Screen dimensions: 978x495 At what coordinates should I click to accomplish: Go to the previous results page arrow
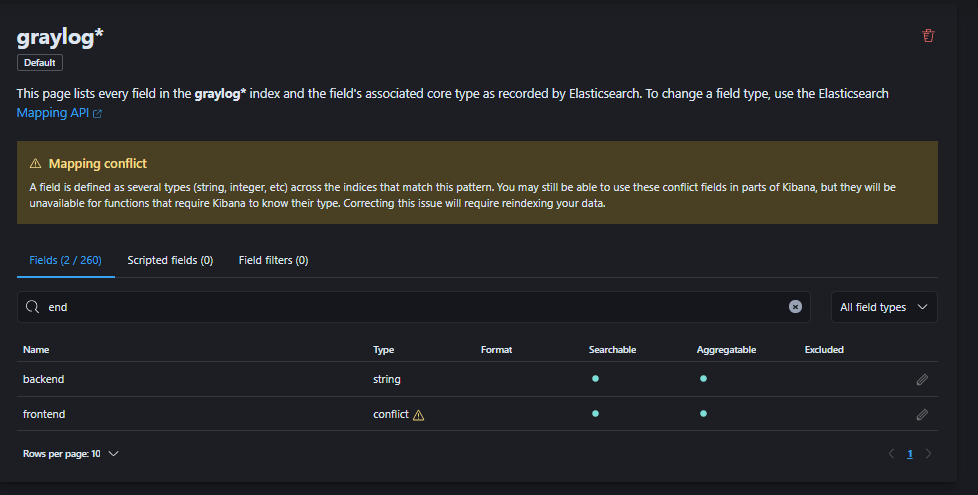pos(891,454)
